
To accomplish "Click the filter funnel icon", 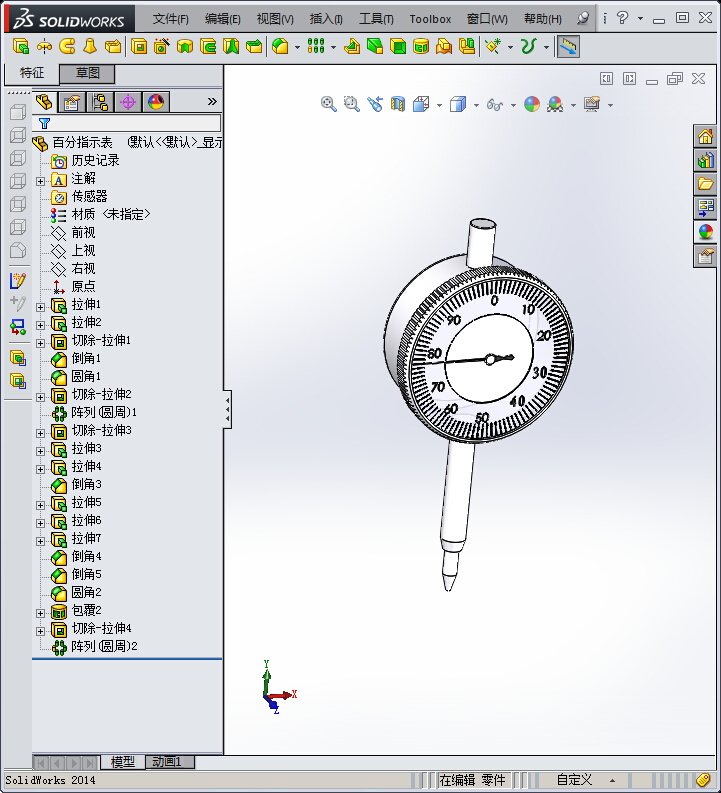I will [x=44, y=123].
